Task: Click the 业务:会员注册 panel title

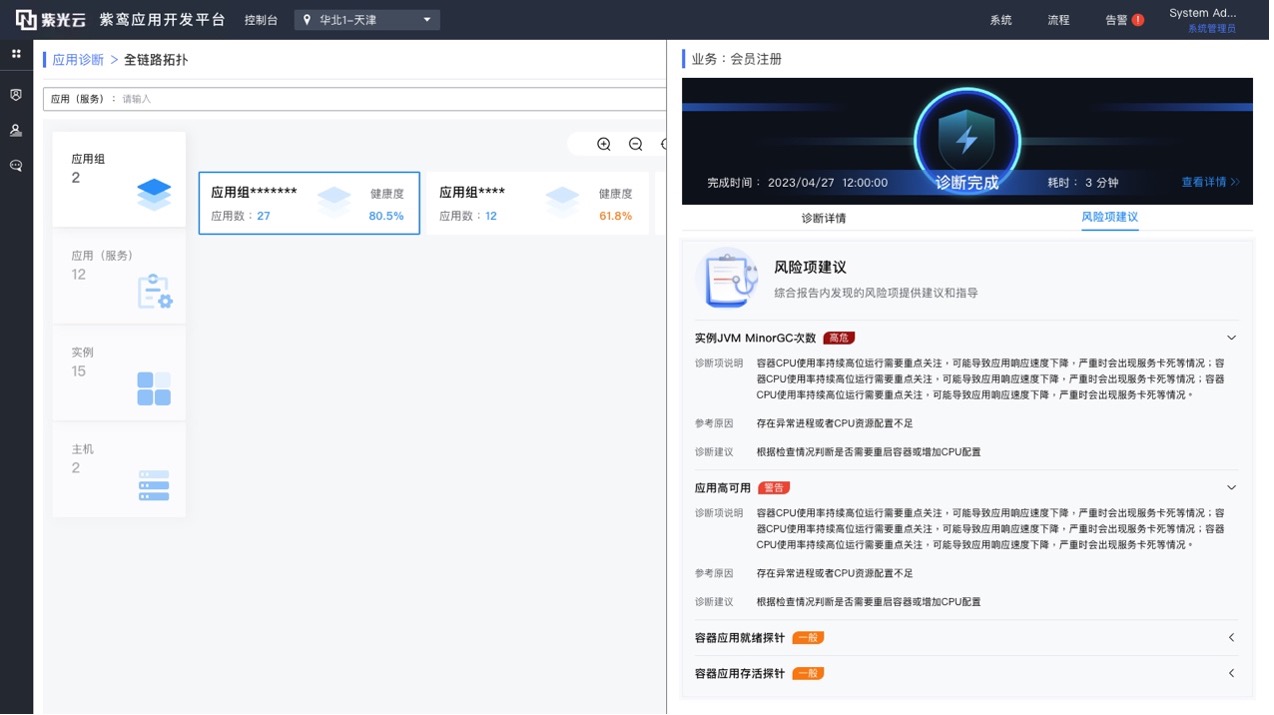Action: (740, 59)
